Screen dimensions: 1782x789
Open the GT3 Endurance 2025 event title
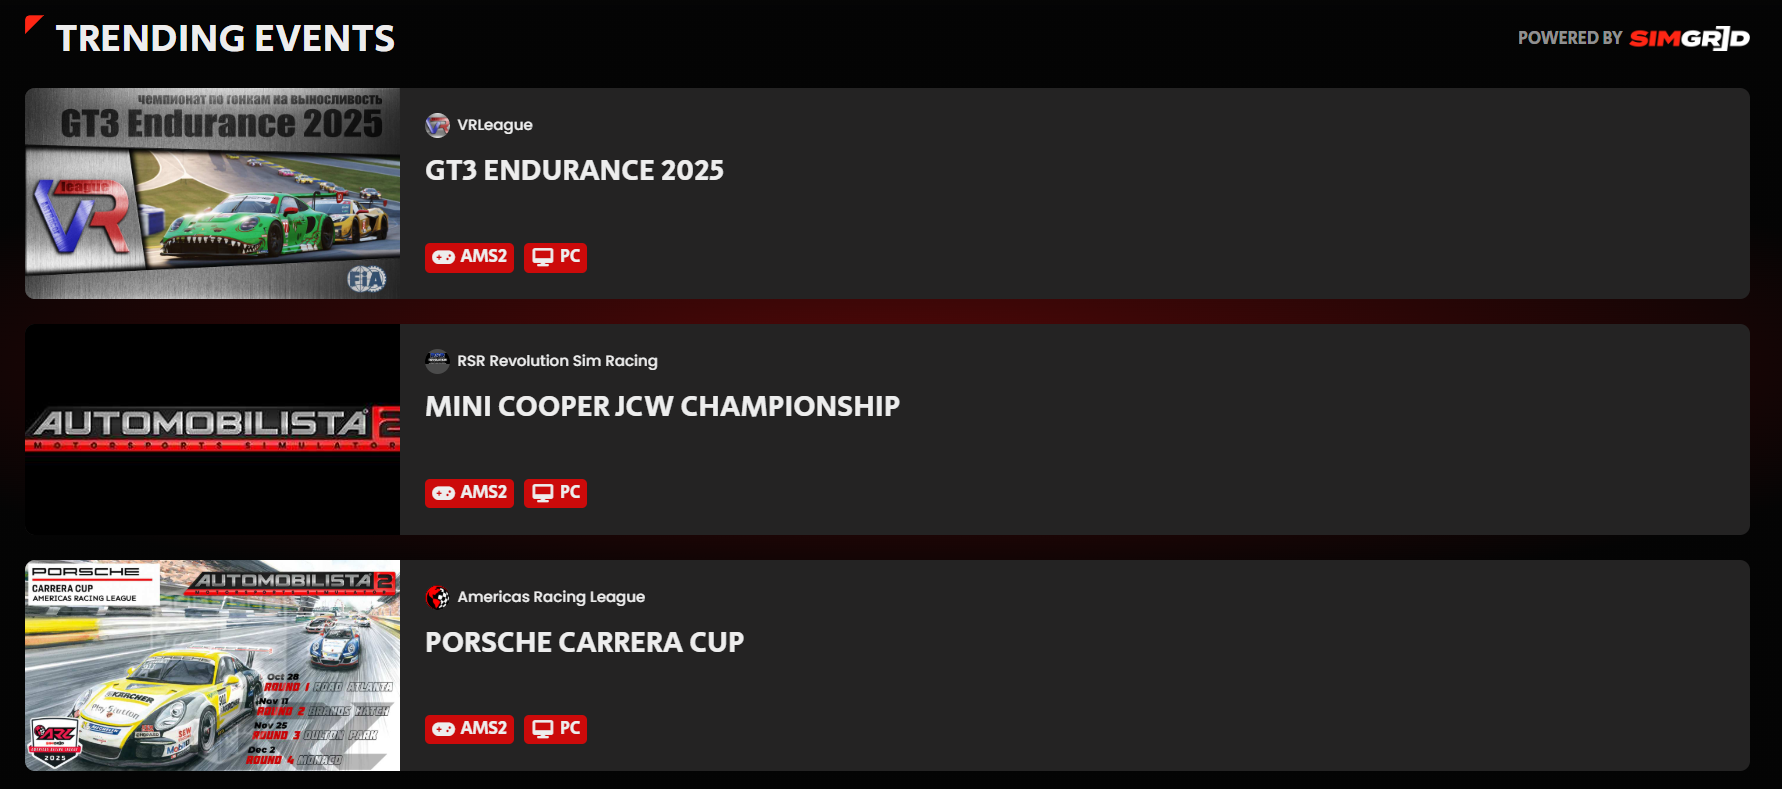point(574,171)
